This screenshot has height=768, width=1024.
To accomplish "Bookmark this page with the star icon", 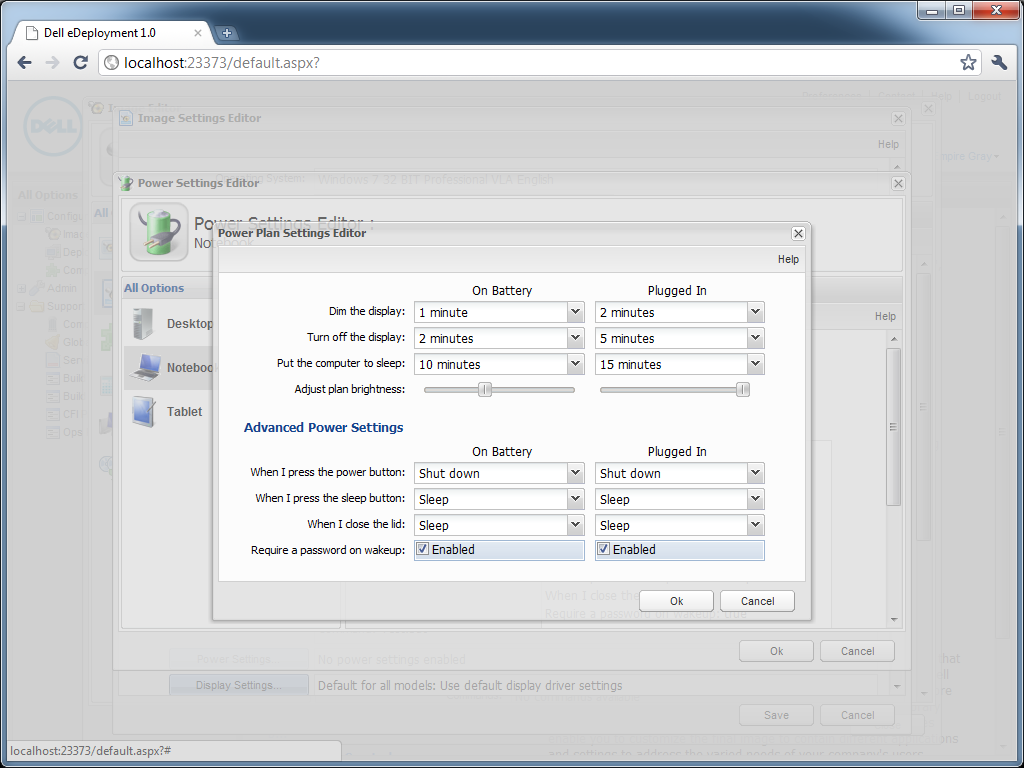I will [x=968, y=63].
